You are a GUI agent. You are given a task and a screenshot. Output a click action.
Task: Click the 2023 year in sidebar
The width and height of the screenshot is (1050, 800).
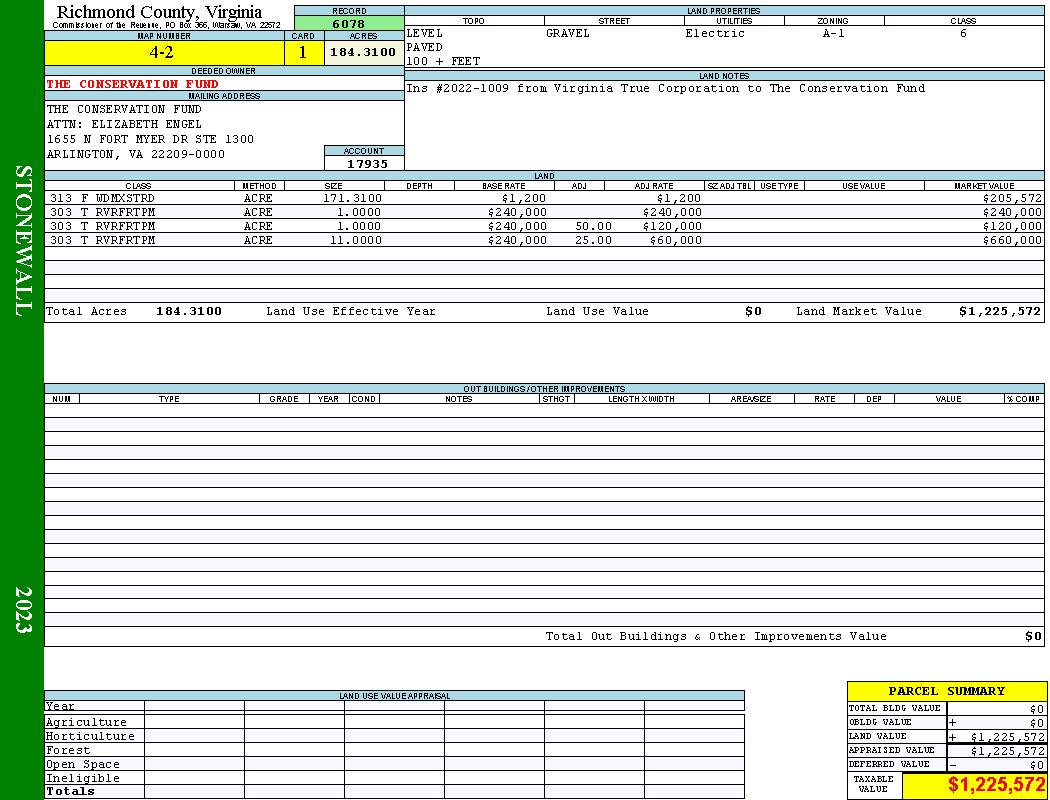[22, 610]
